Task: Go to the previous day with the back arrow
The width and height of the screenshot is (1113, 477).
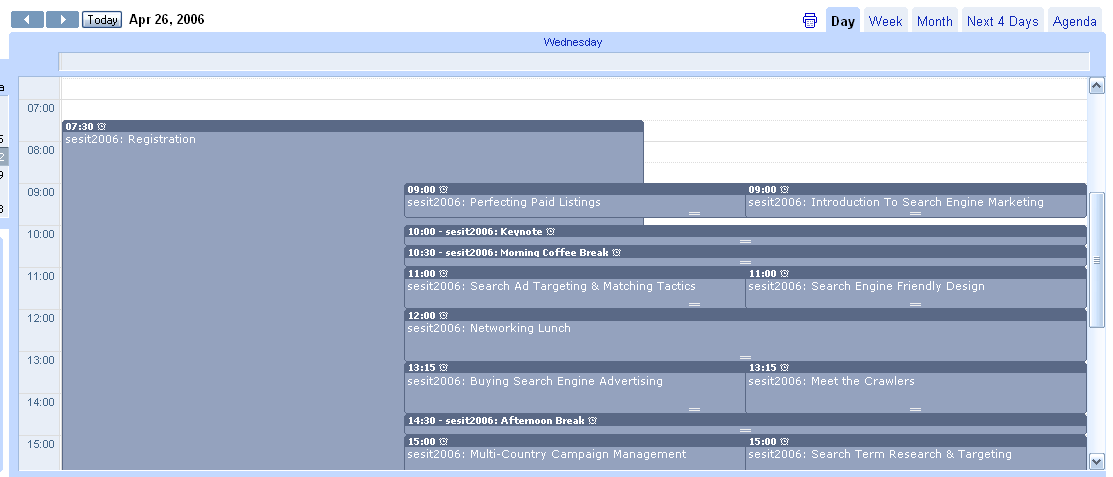Action: (x=28, y=20)
